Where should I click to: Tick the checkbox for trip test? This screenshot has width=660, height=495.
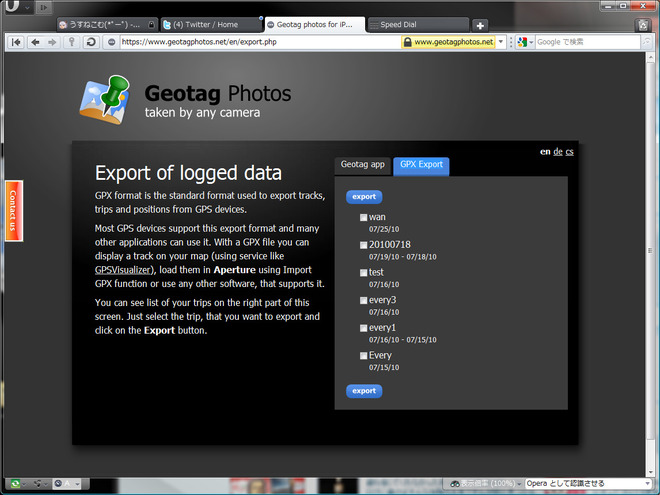click(x=363, y=273)
